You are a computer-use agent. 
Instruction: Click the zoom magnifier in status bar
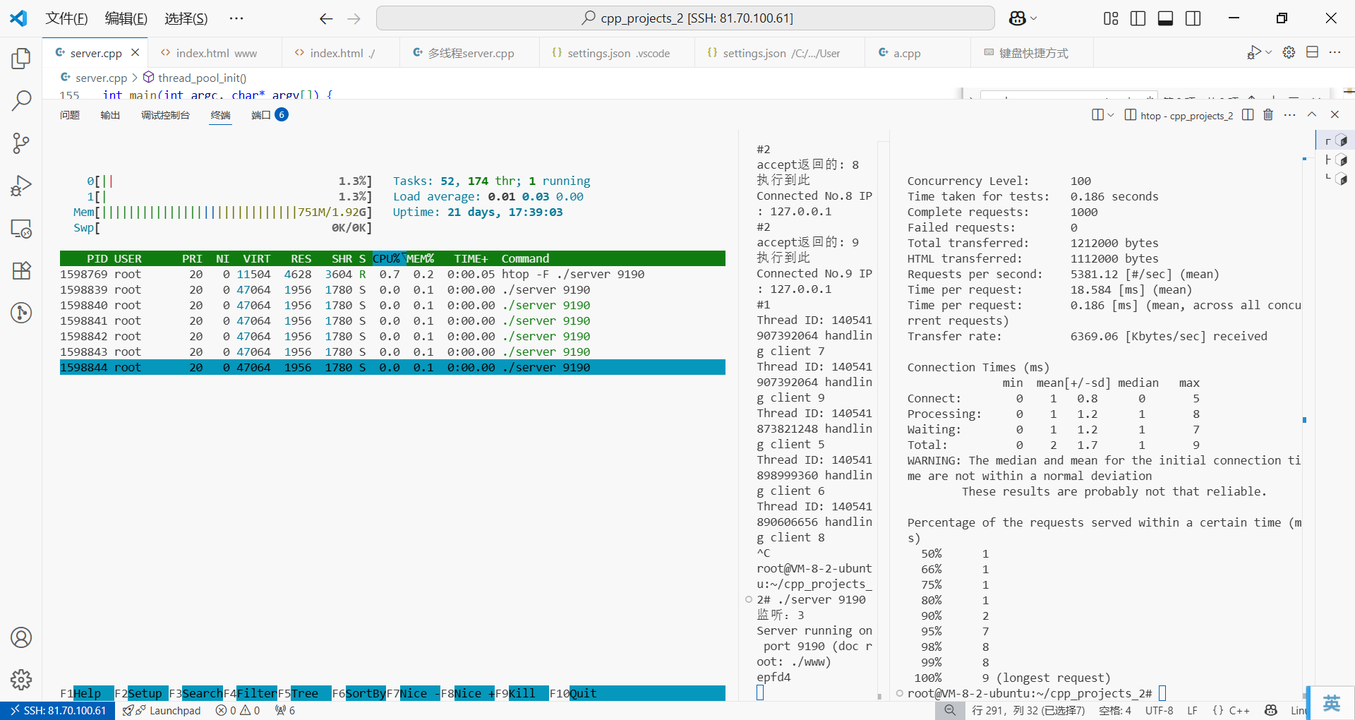click(949, 710)
